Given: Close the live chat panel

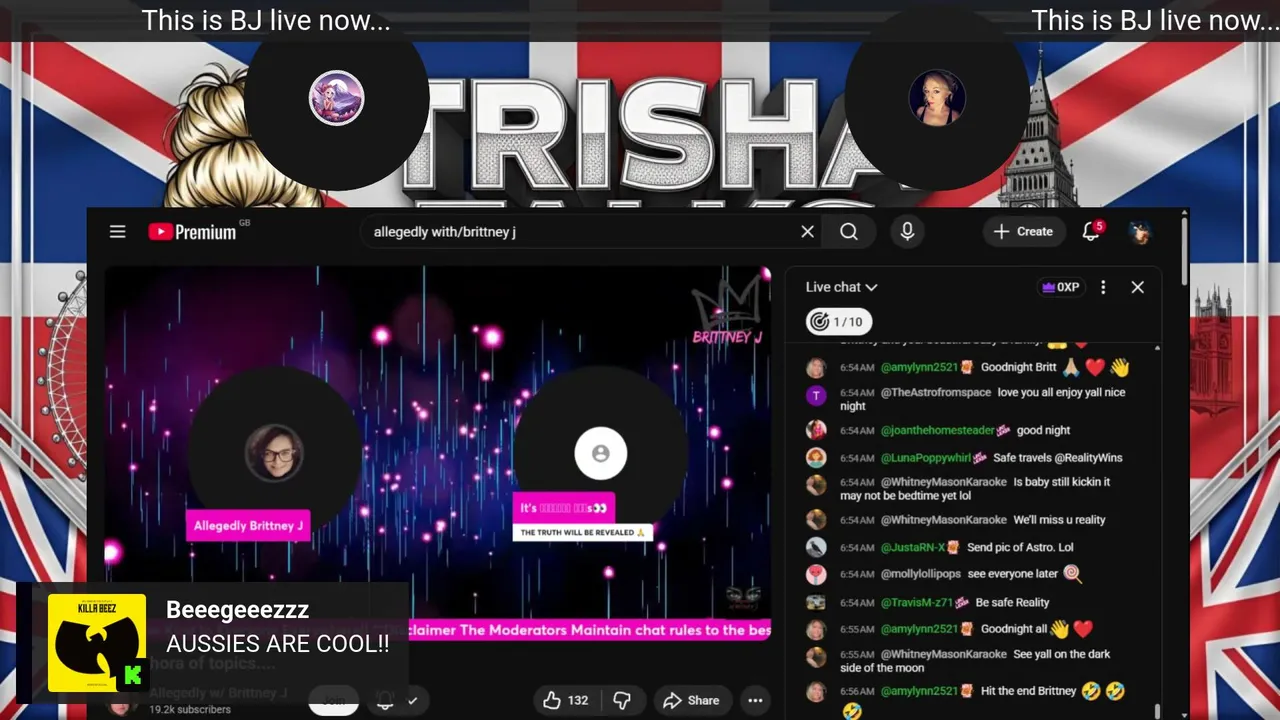Looking at the screenshot, I should [x=1137, y=287].
